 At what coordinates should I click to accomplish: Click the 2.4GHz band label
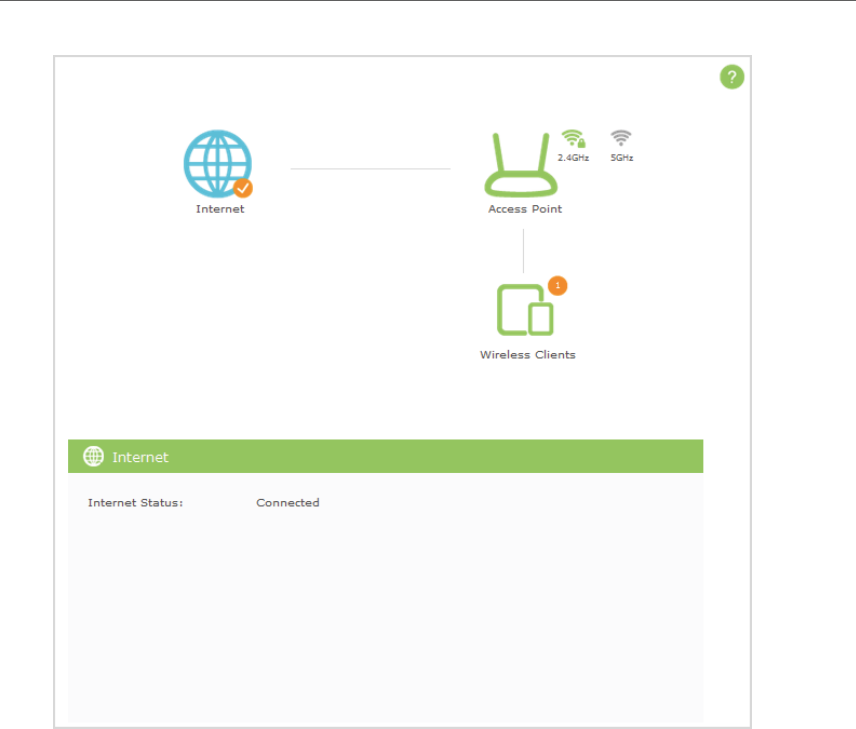point(573,158)
